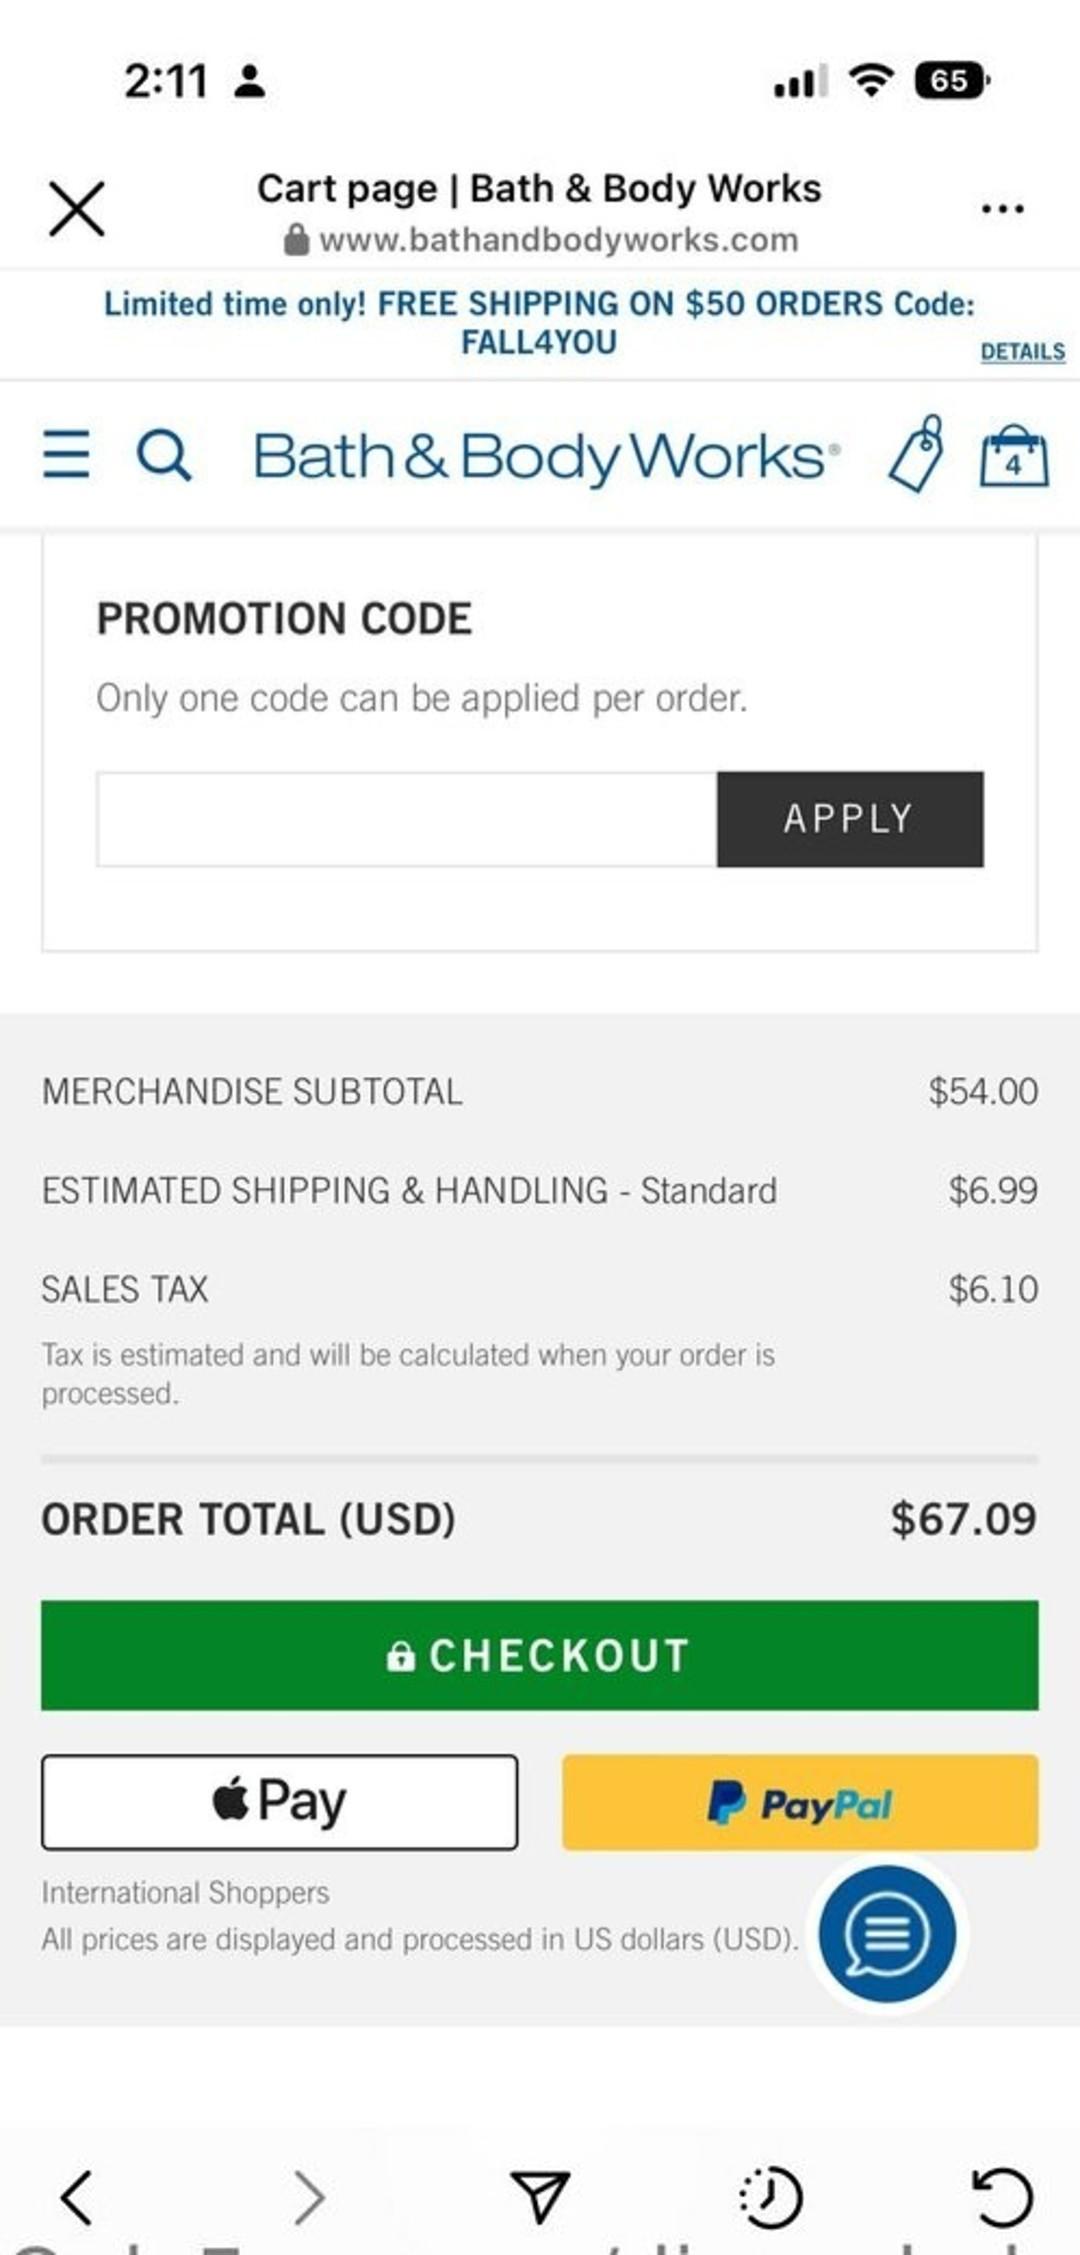Open the shopping bag with 4 items
The image size is (1080, 2255).
[x=1013, y=457]
